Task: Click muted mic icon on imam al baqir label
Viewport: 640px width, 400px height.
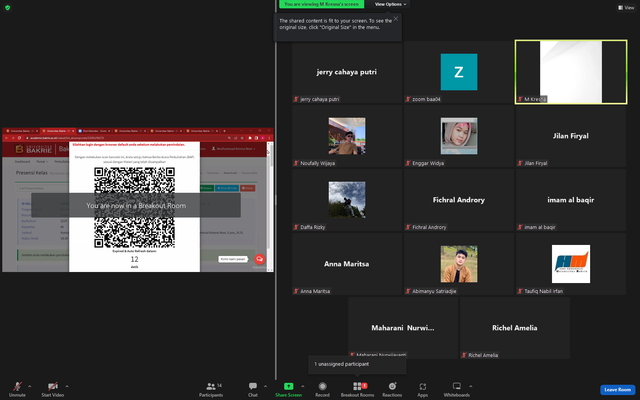Action: pos(520,227)
